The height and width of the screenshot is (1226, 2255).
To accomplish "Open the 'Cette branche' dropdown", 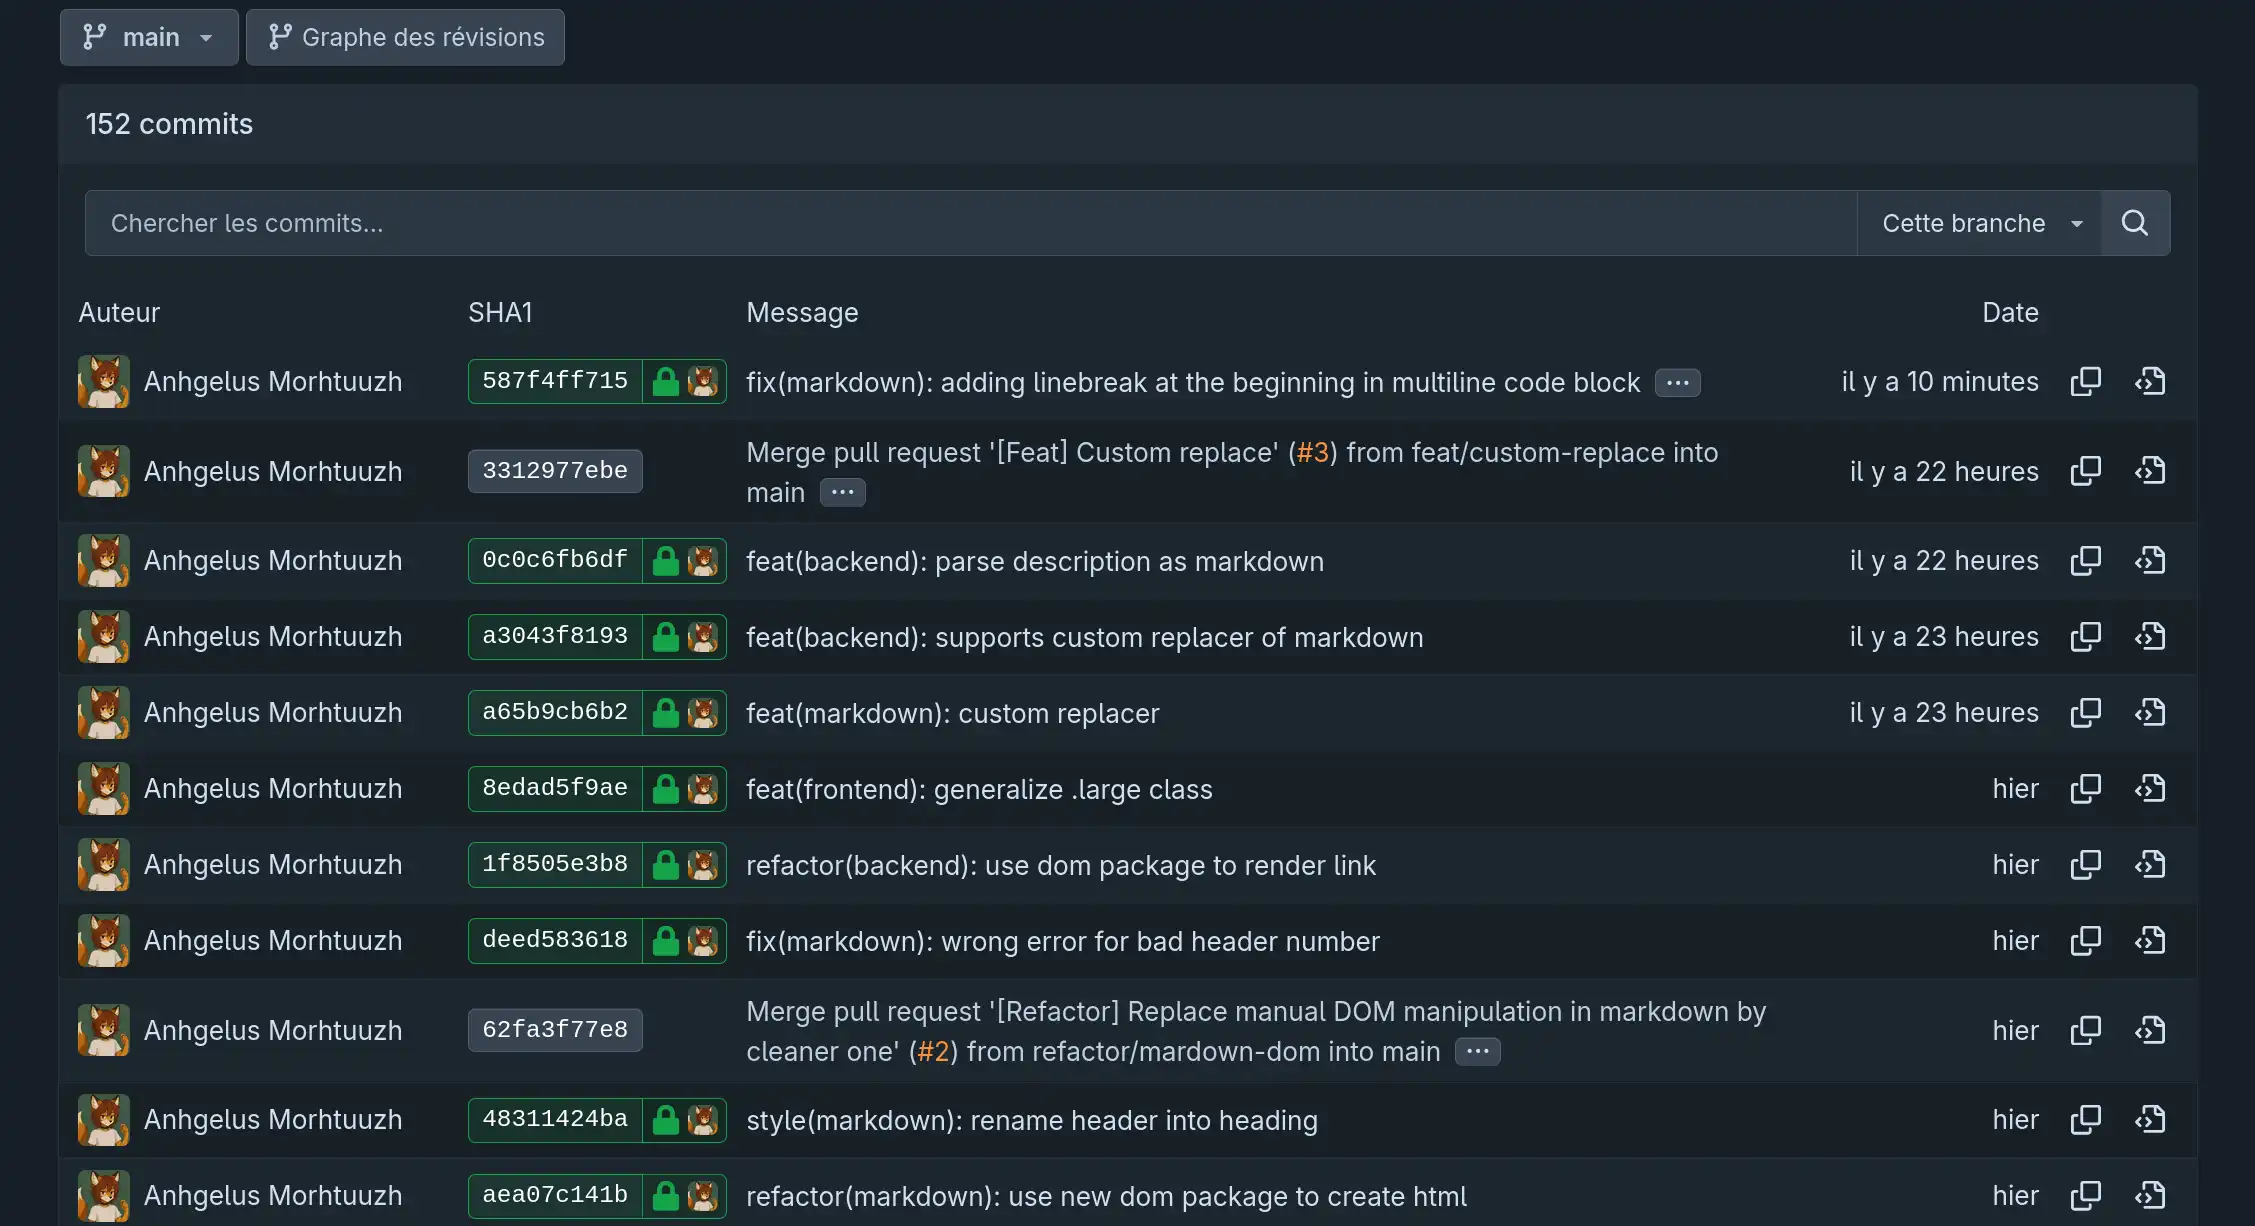I will coord(1979,222).
